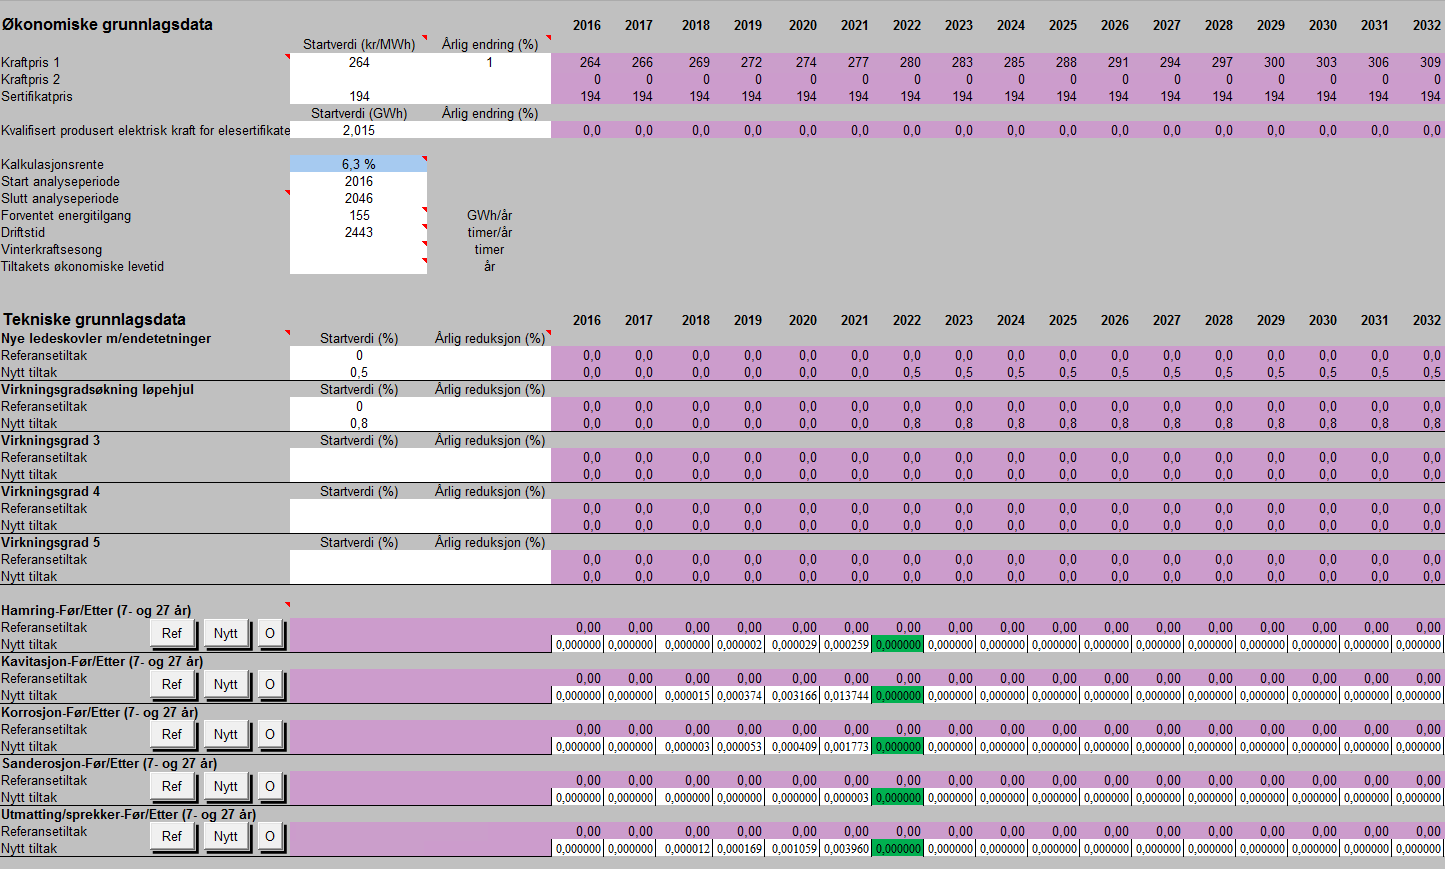Image resolution: width=1445 pixels, height=869 pixels.
Task: Click the Ref button under Kavitasjon-Før/Etter
Action: coord(173,684)
